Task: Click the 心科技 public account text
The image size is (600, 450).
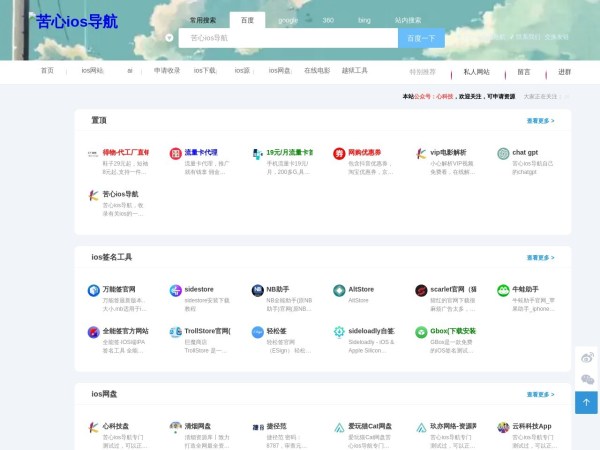Action: 445,96
